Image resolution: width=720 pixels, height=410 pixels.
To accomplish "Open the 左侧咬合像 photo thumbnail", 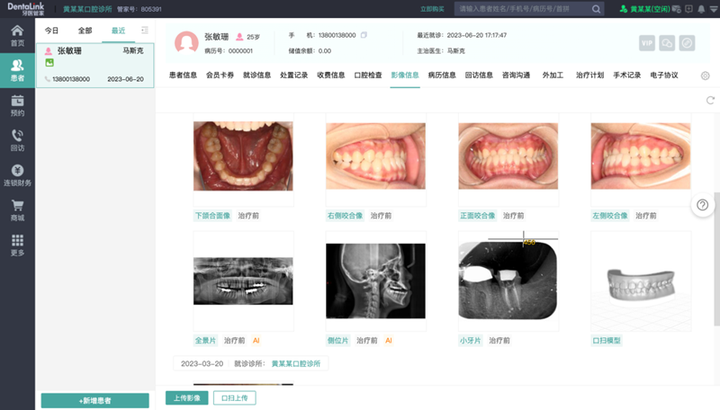I will tap(641, 156).
